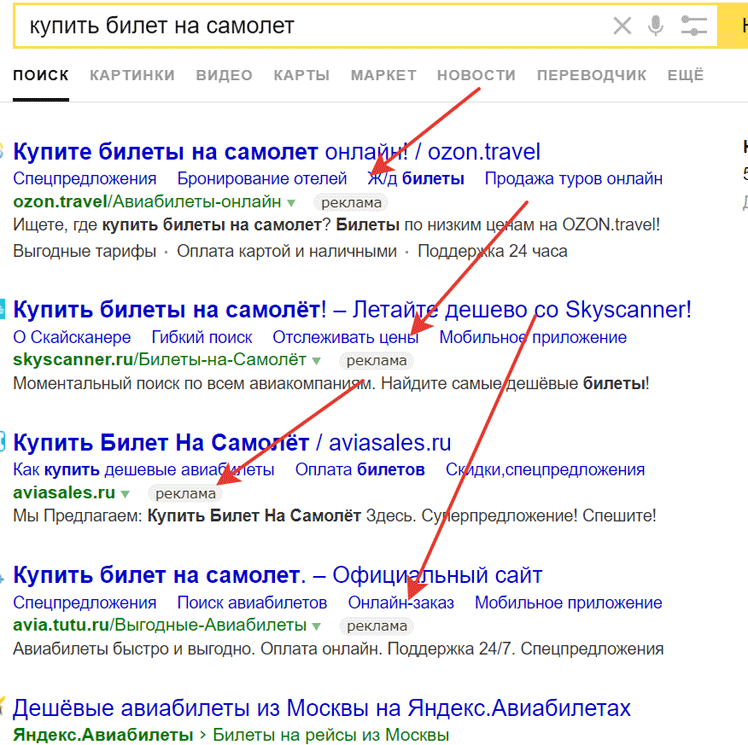
Task: Click Яндекс.Авиабилеты green breadcrumb
Action: pyautogui.click(x=103, y=735)
